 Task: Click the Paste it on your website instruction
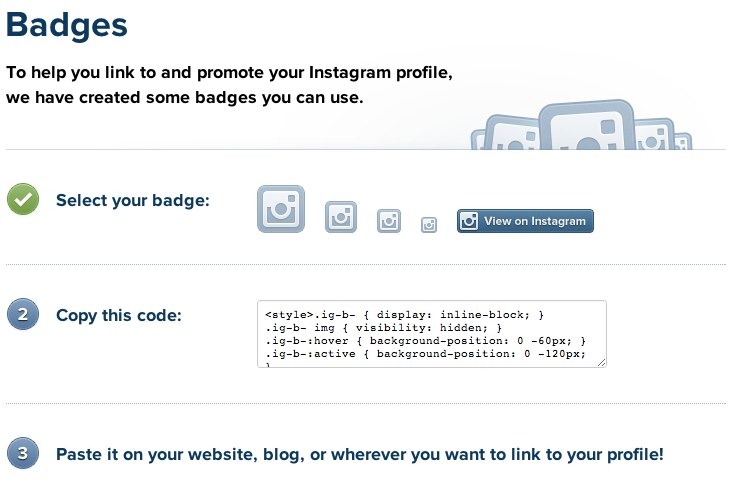coord(359,454)
